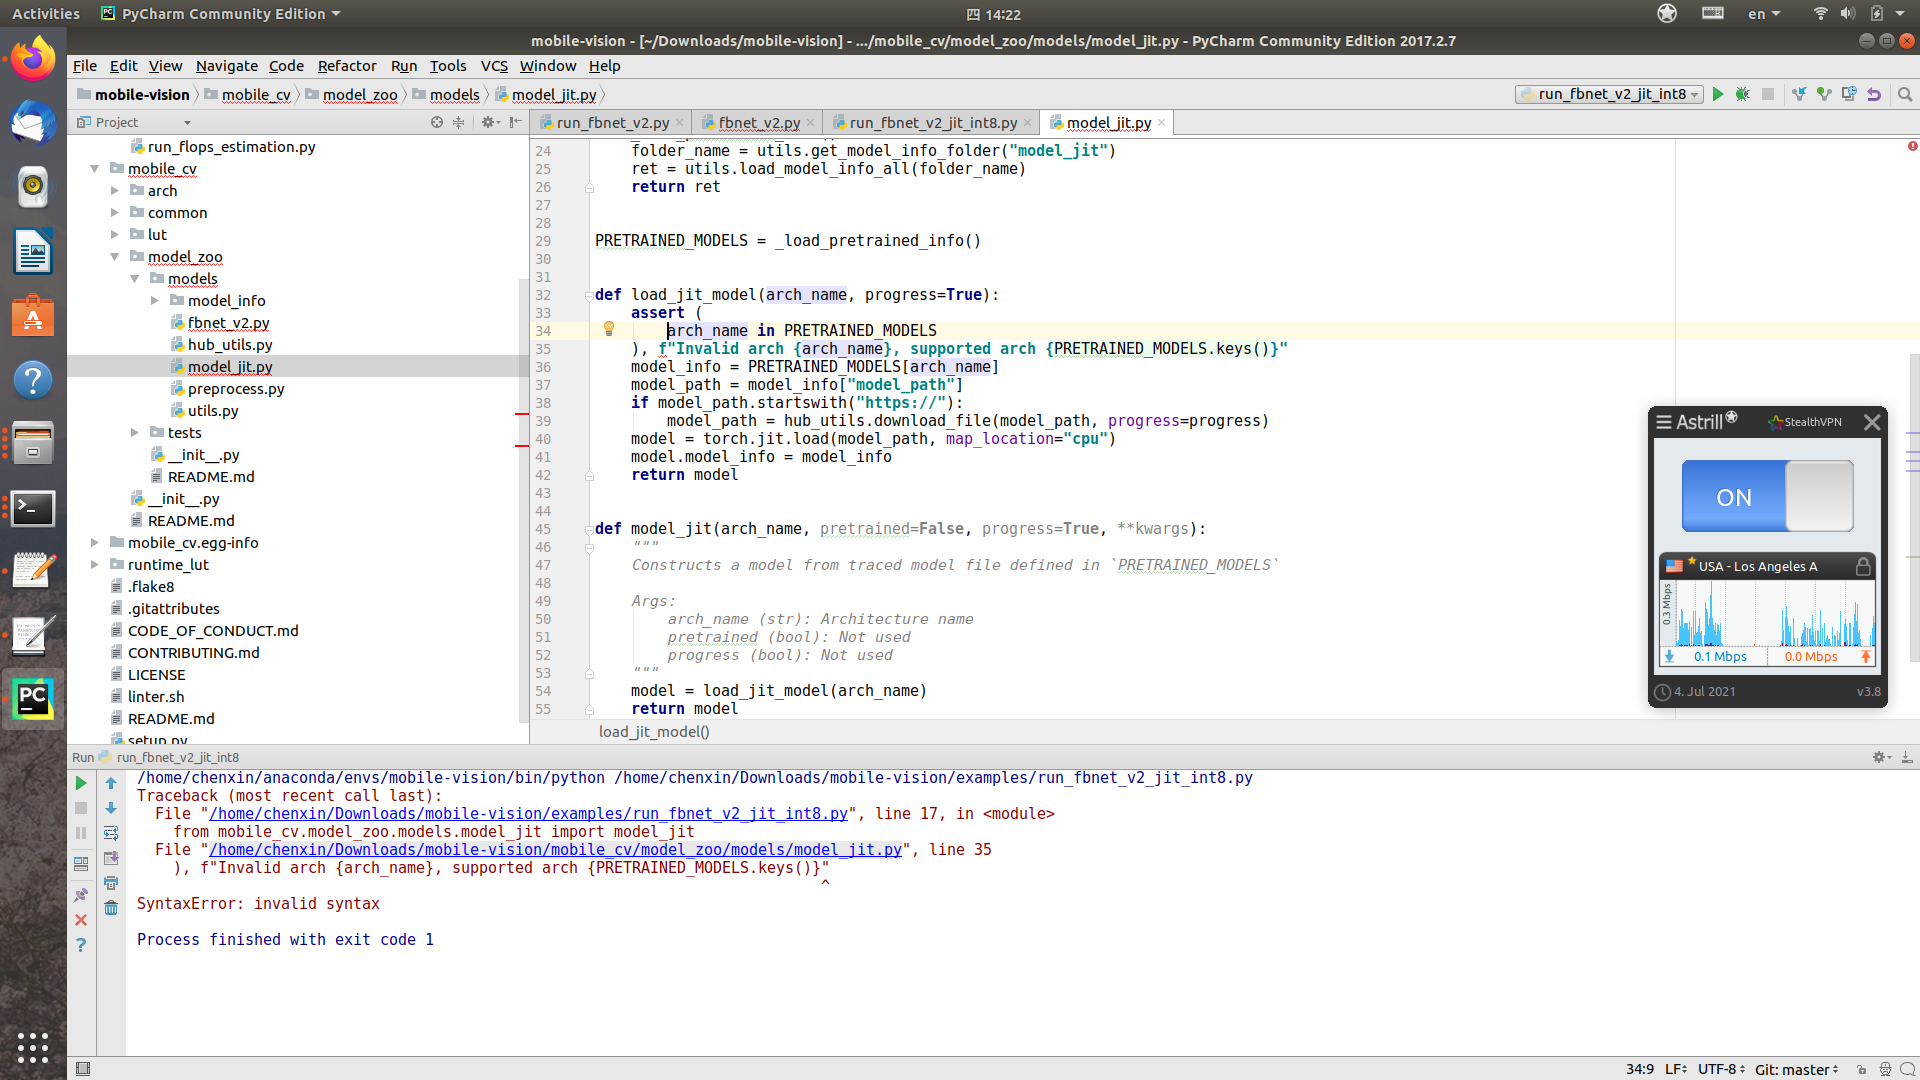Open Search Everywhere with the magnifier icon
Screen dimensions: 1920x1080
pos(1905,94)
